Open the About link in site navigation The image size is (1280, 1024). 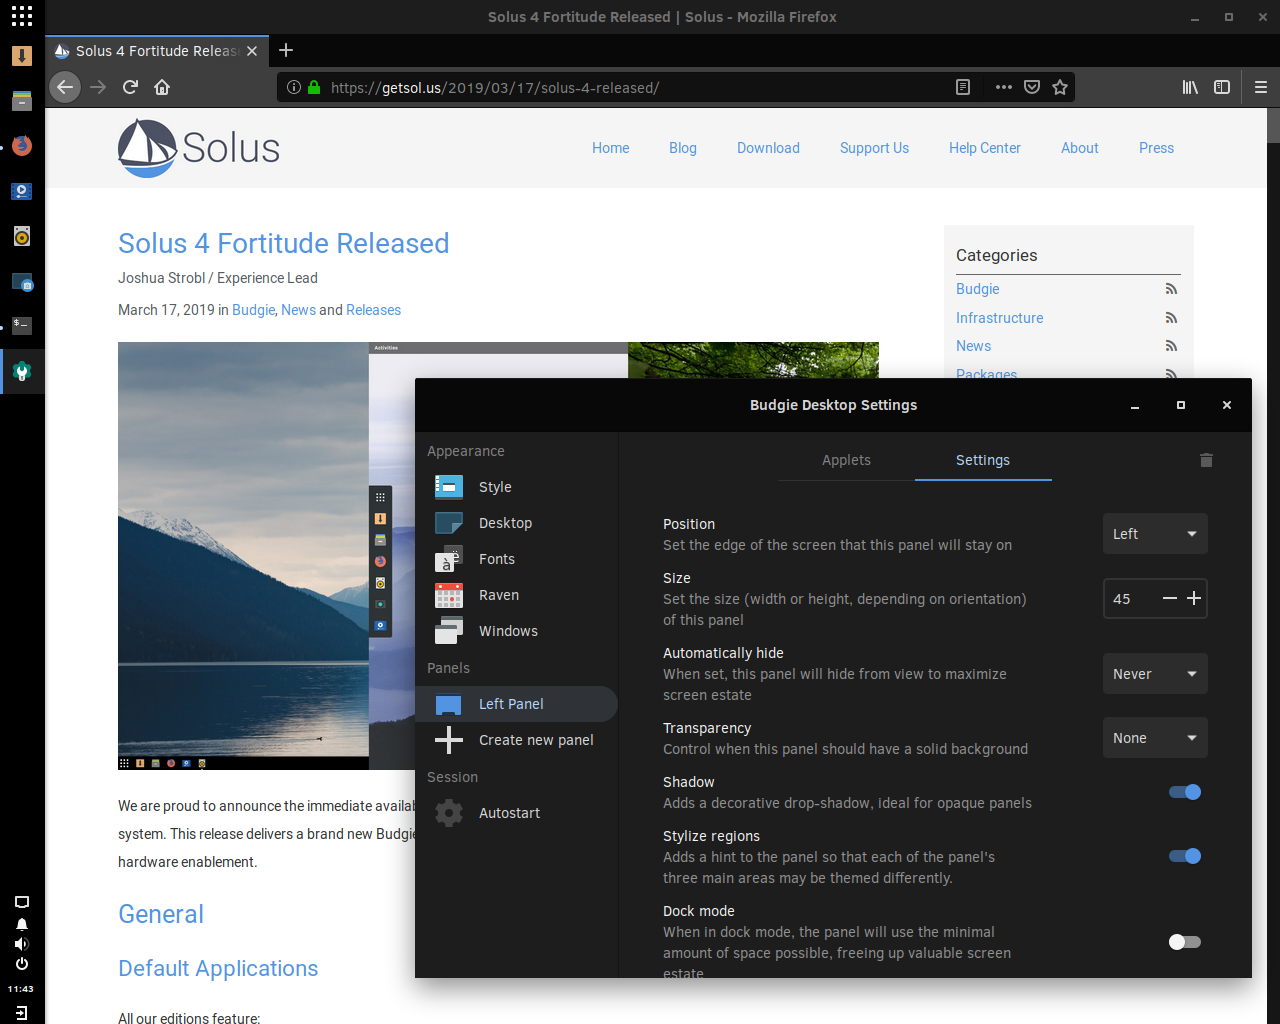click(x=1080, y=148)
